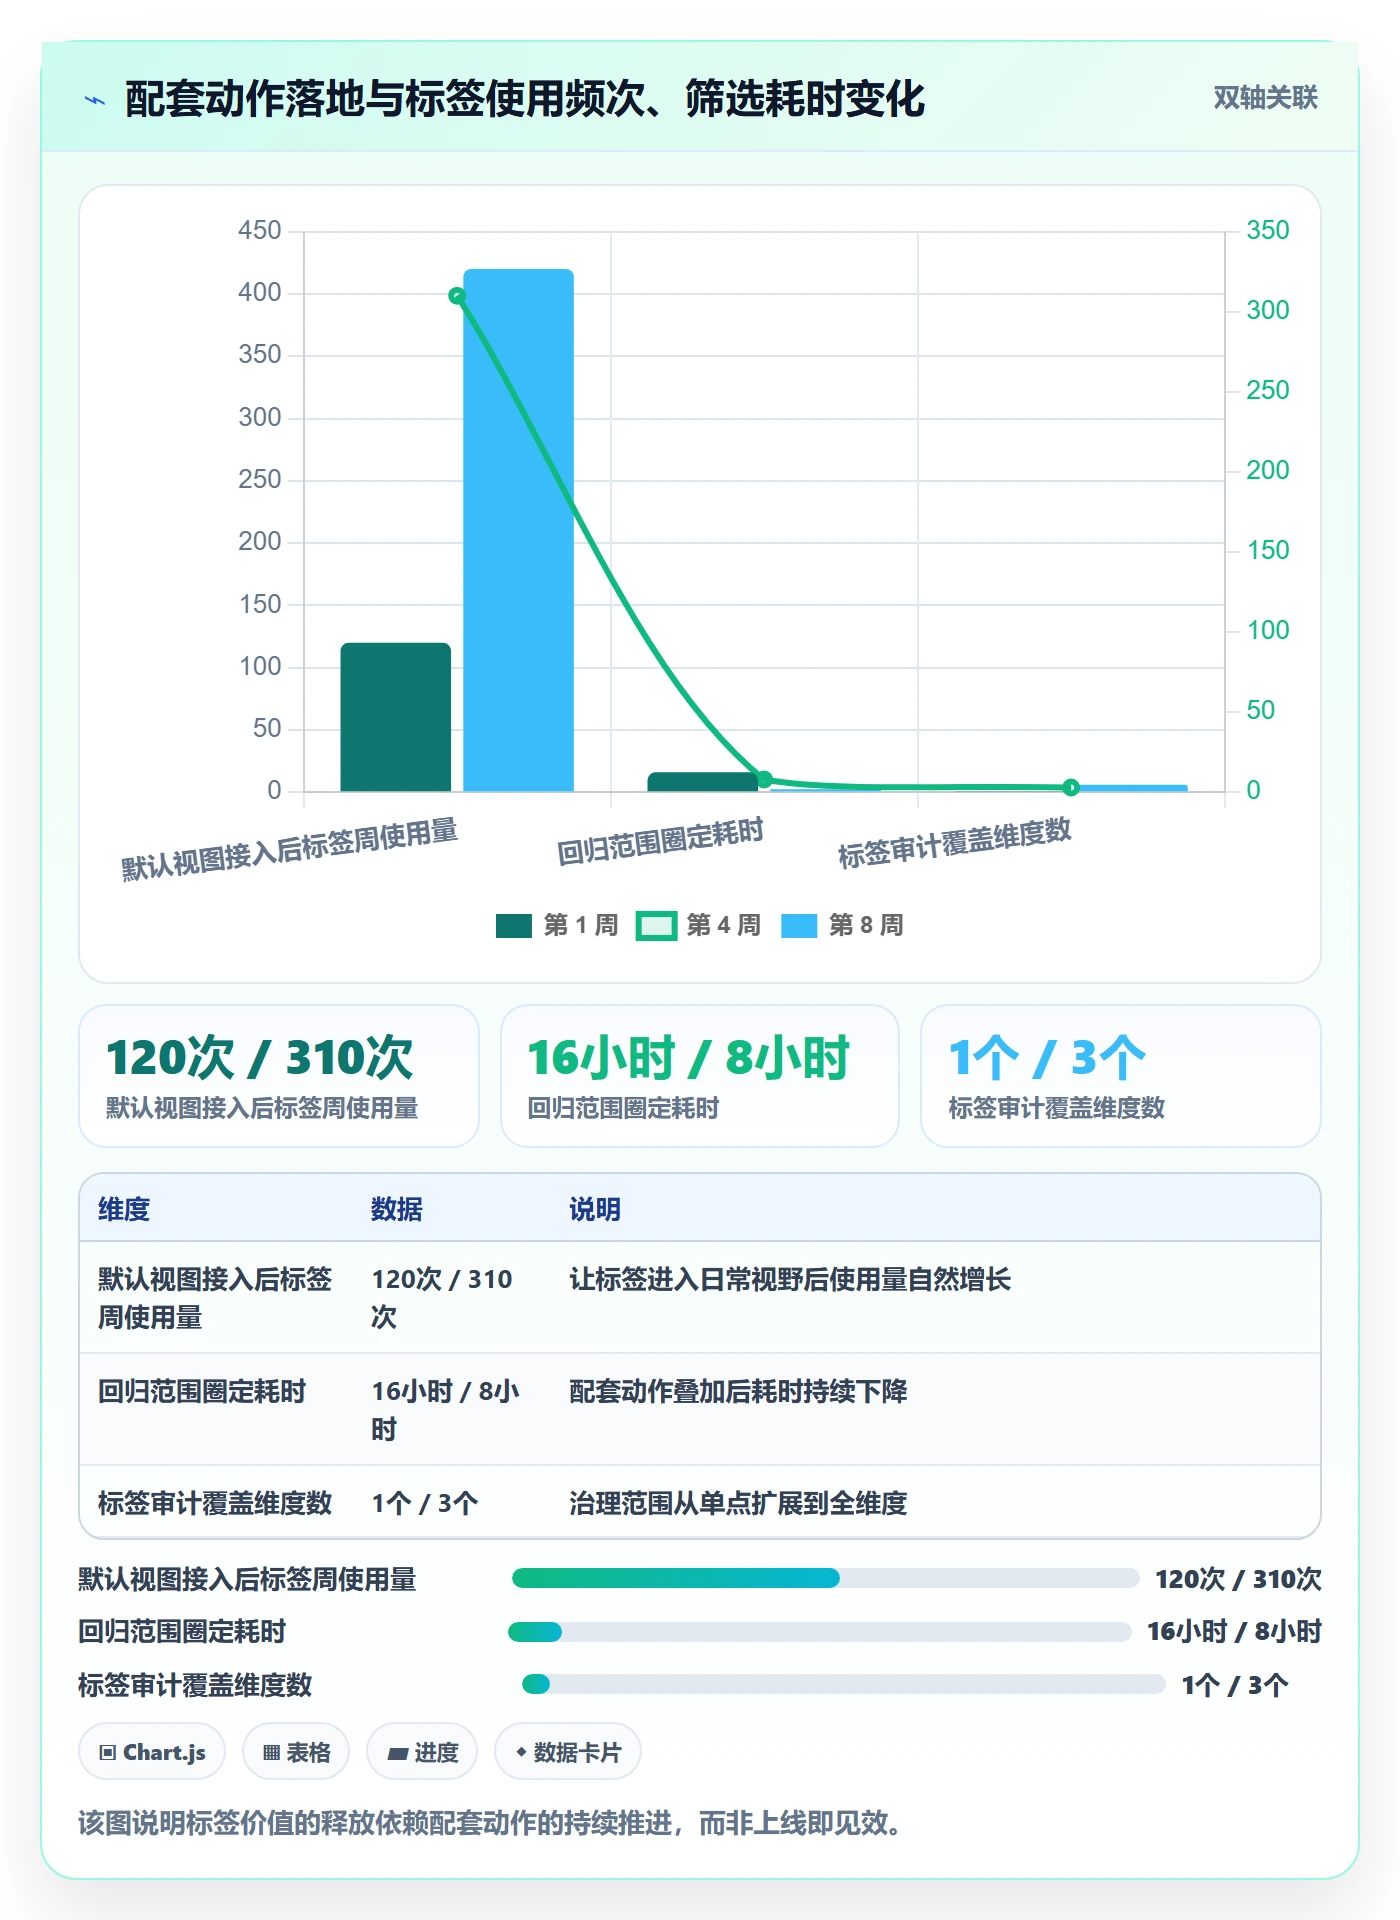Click the 标签审计覆盖维度数 progress bar
The image size is (1400, 1920).
[x=844, y=1684]
